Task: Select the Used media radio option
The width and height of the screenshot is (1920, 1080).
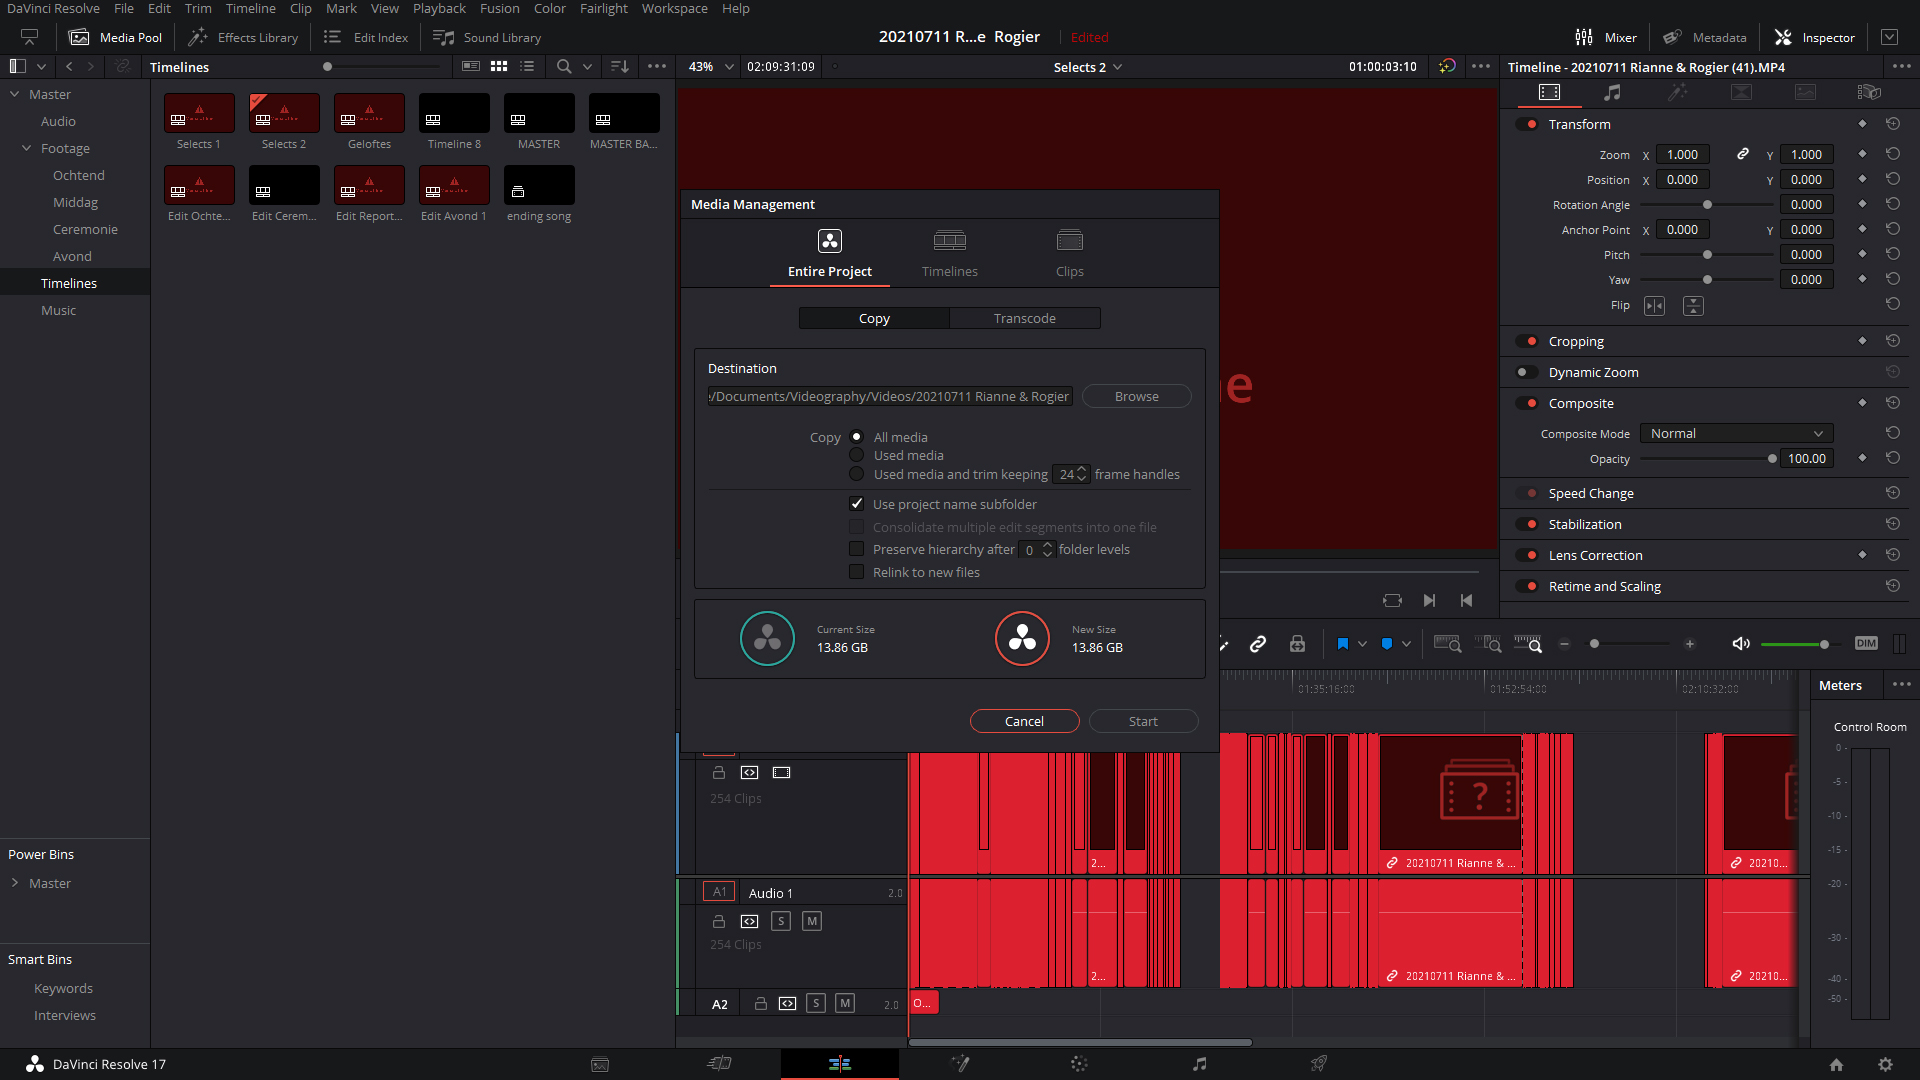Action: tap(857, 455)
